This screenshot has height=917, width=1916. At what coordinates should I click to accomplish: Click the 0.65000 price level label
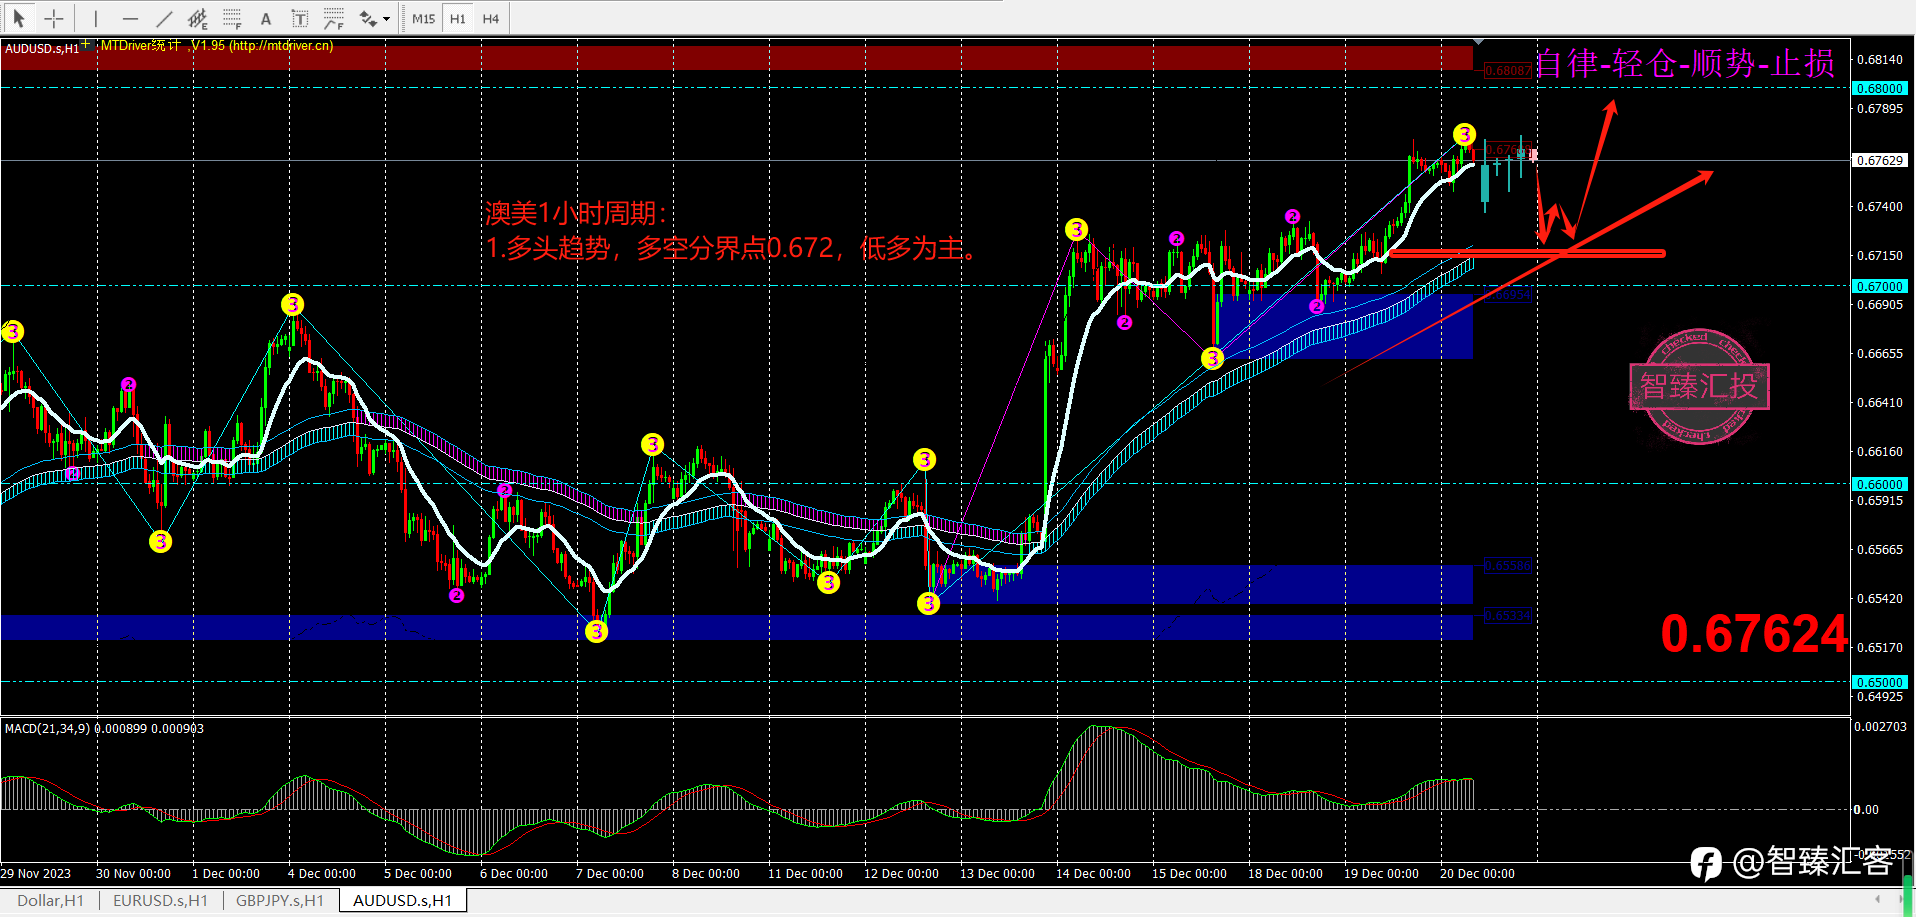point(1880,682)
